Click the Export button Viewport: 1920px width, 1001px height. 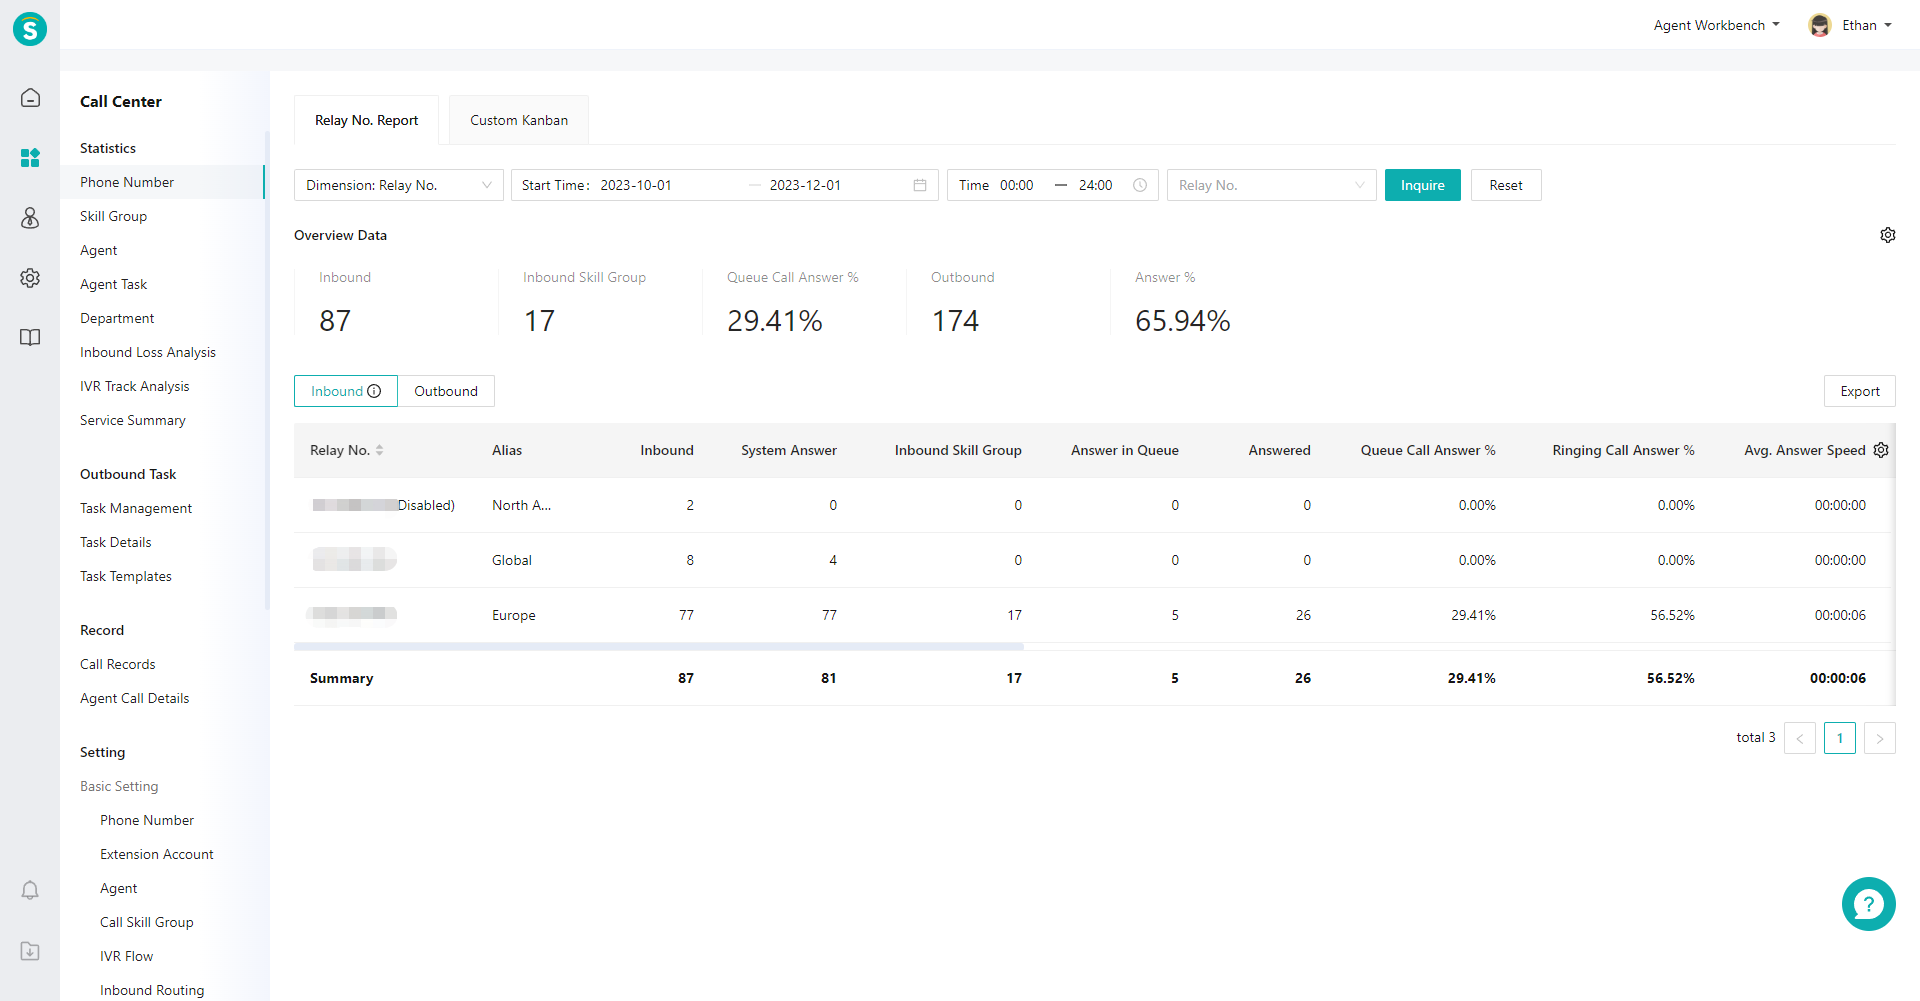coord(1860,391)
